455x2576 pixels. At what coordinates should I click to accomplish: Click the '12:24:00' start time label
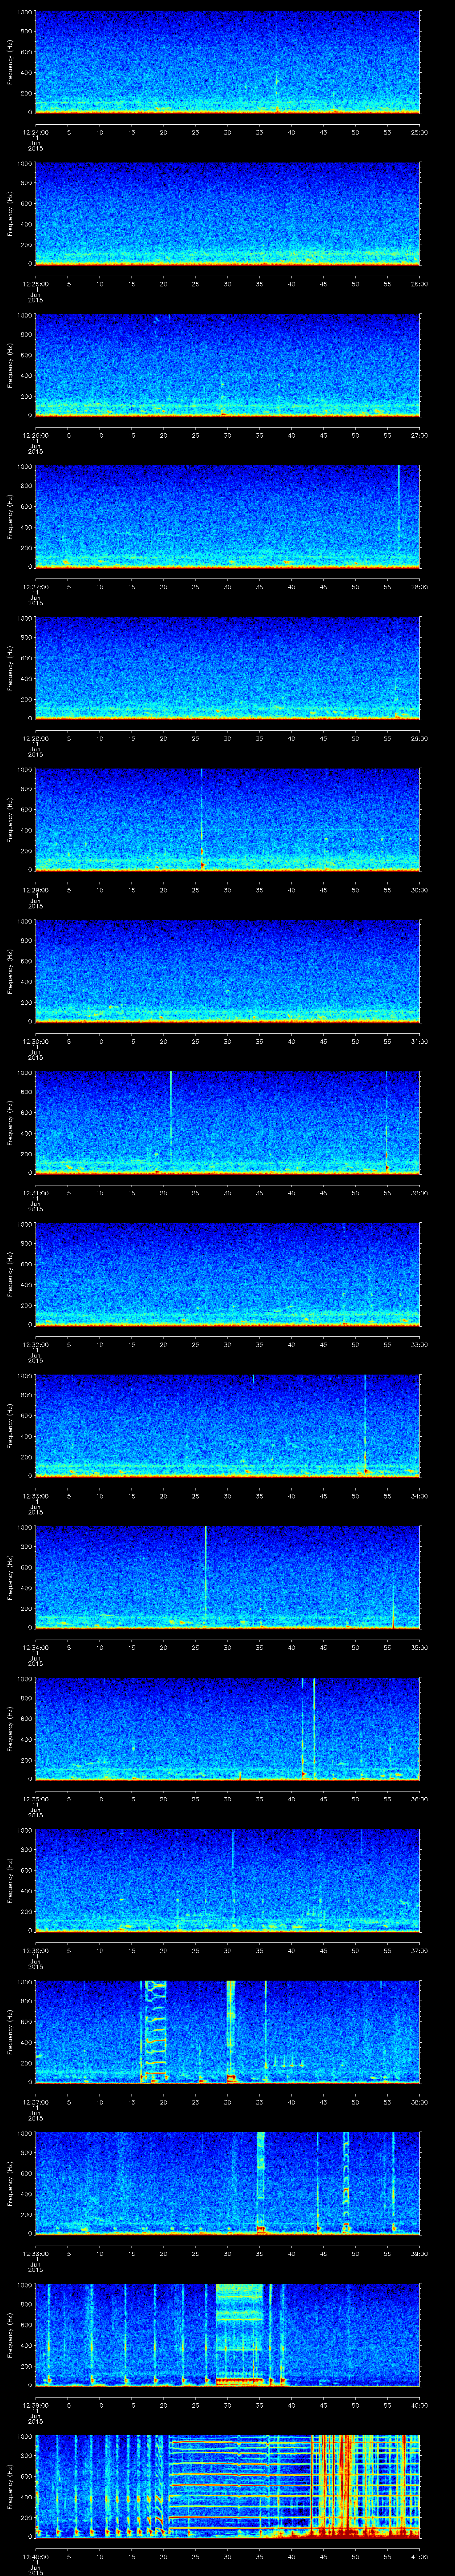35,132
